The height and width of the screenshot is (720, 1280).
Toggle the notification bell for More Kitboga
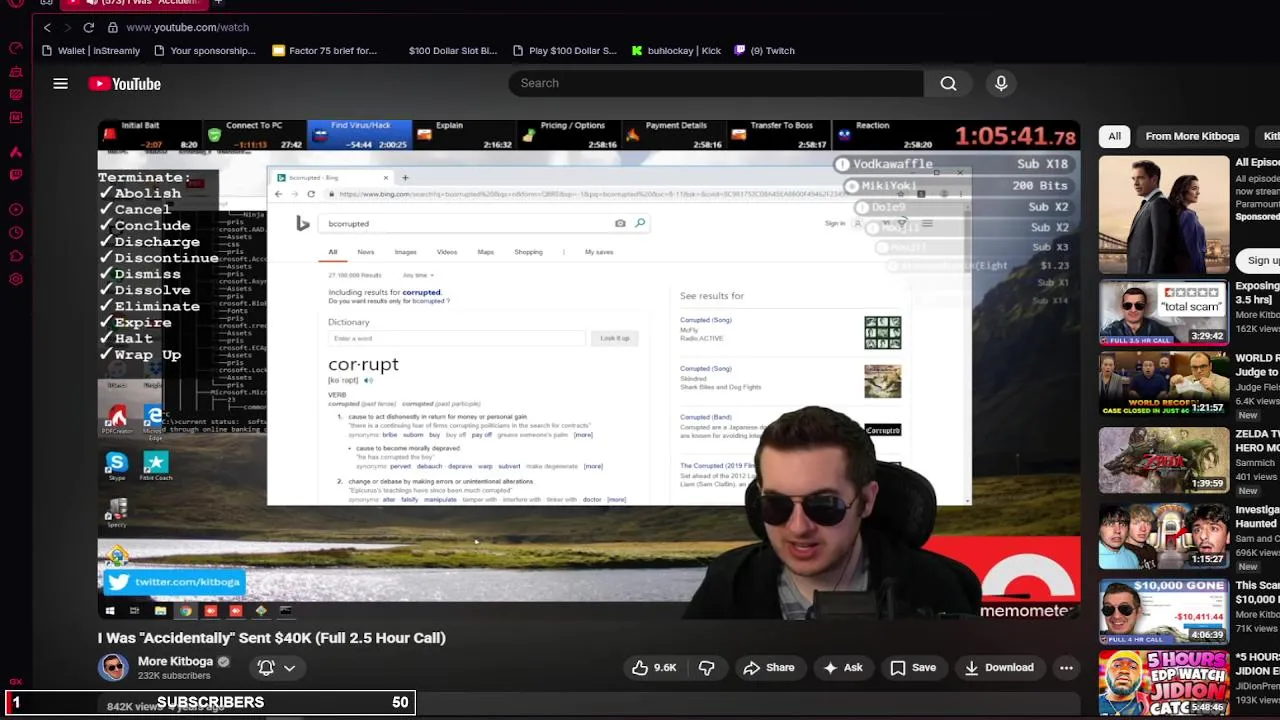pos(266,667)
